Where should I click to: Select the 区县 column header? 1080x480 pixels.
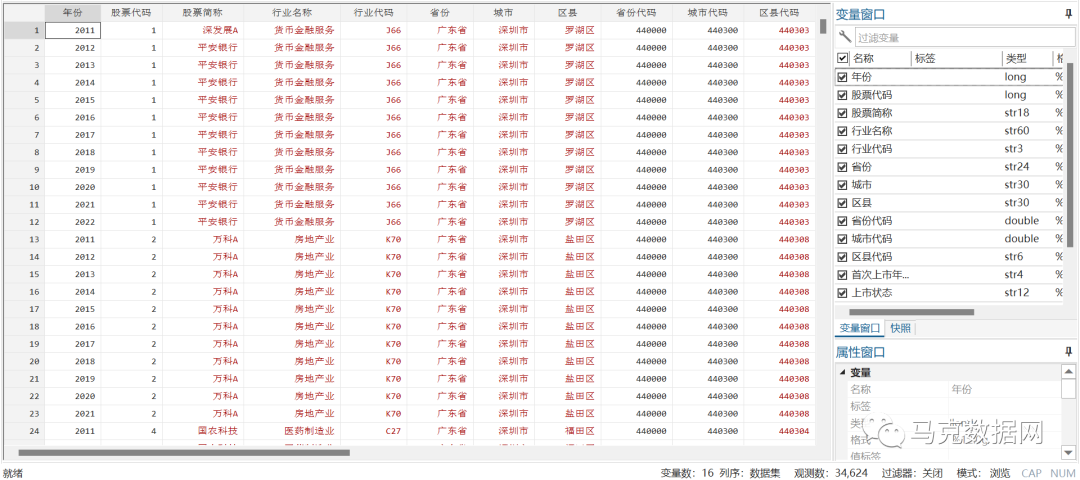click(x=566, y=13)
